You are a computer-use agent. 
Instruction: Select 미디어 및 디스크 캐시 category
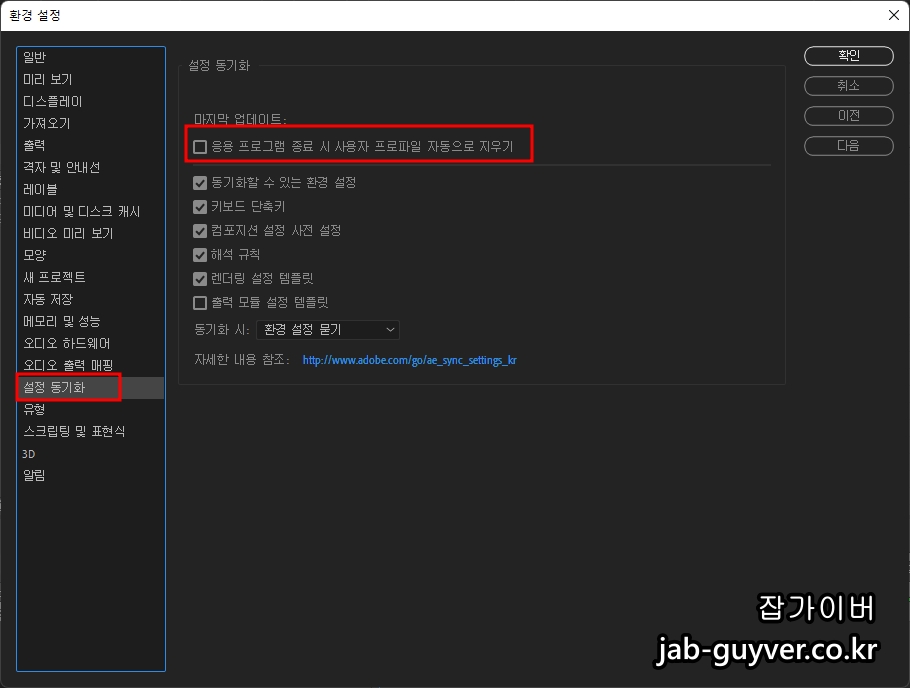[x=91, y=211]
